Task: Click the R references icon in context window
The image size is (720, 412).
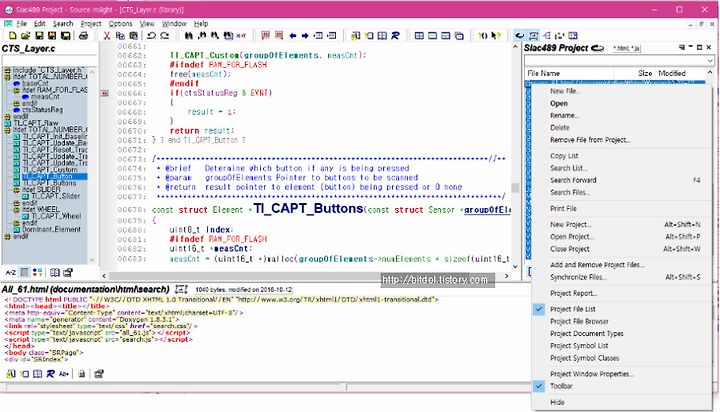Action: click(51, 374)
